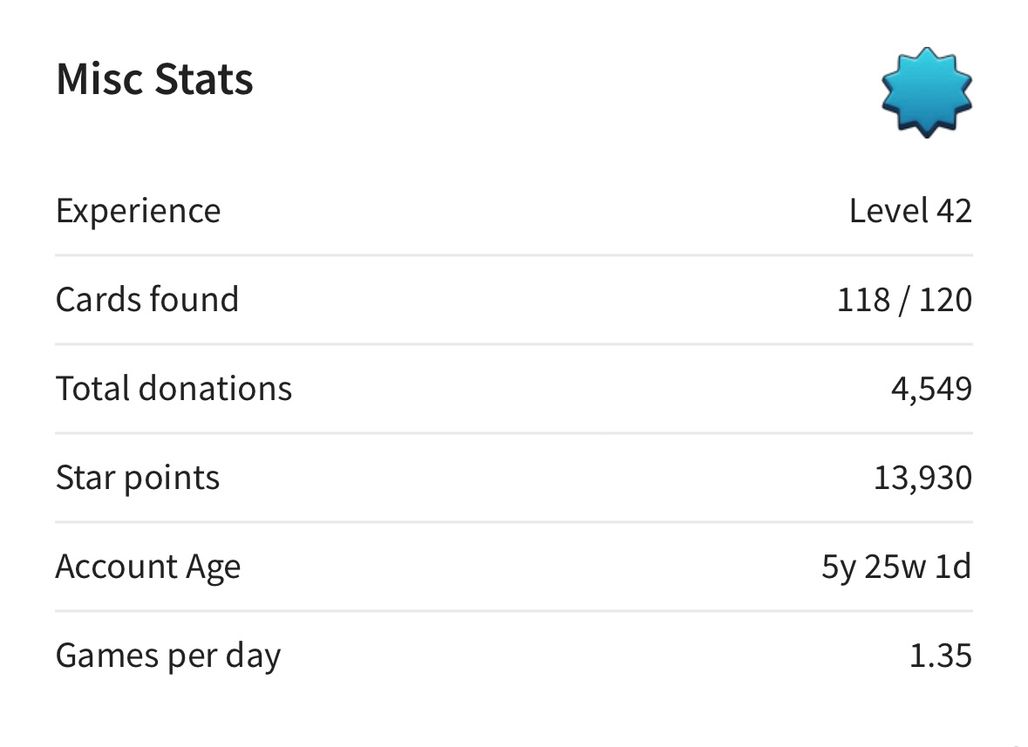Click the 13,930 star points value

[x=922, y=478]
